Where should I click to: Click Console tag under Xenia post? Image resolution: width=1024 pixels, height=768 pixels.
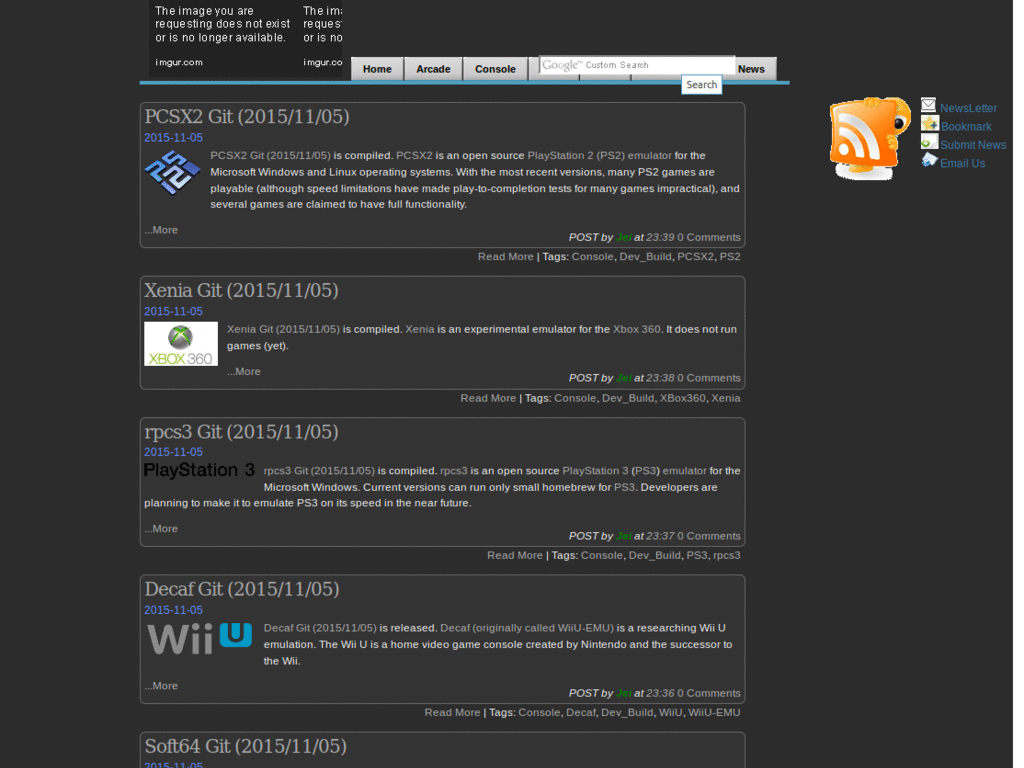[575, 398]
